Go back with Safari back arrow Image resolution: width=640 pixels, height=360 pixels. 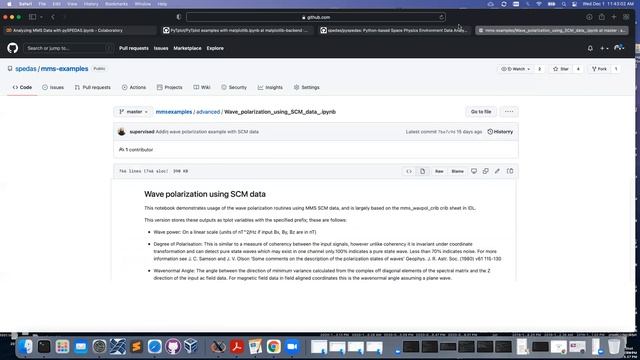click(x=53, y=17)
